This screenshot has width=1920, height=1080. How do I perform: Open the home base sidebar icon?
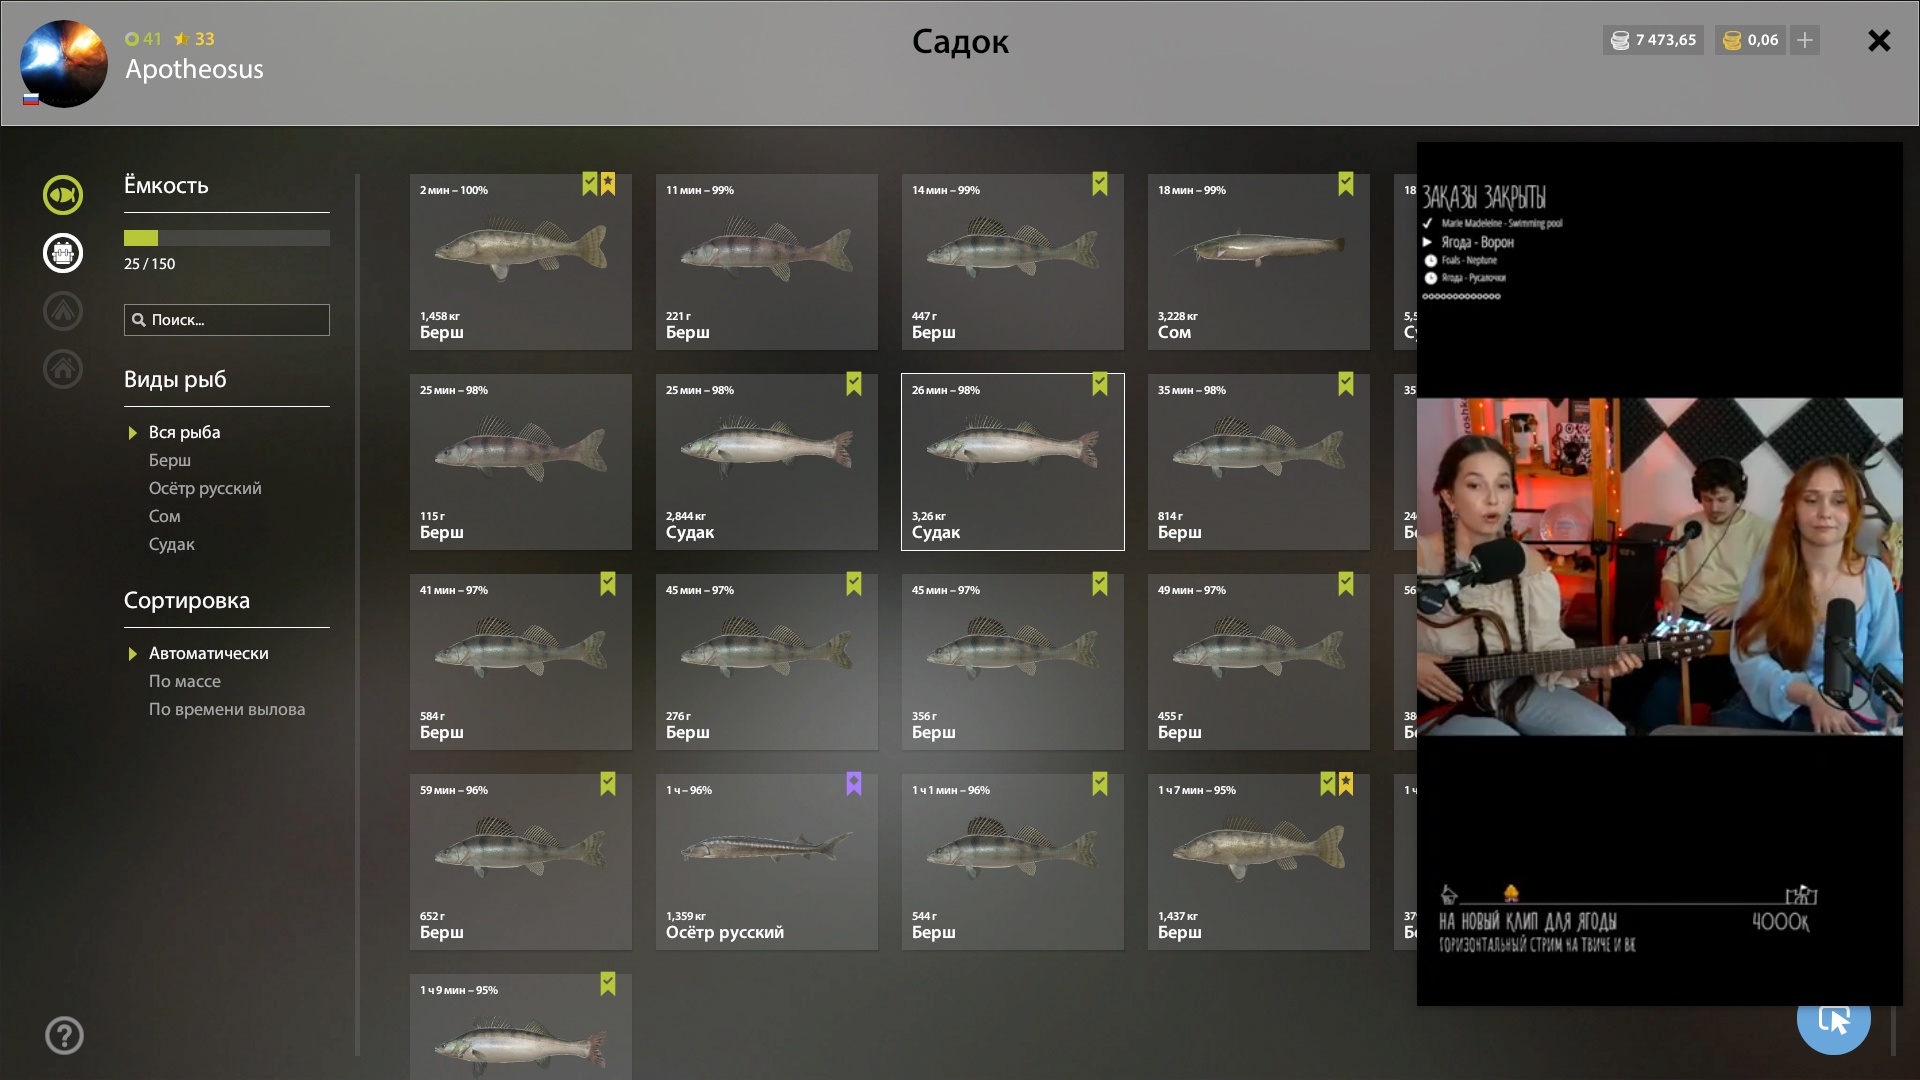62,369
